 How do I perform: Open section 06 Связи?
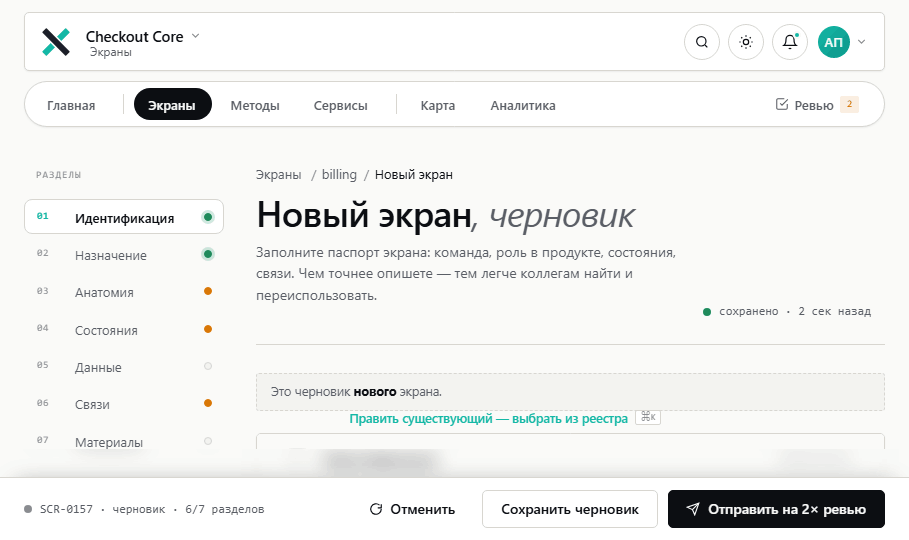(124, 404)
